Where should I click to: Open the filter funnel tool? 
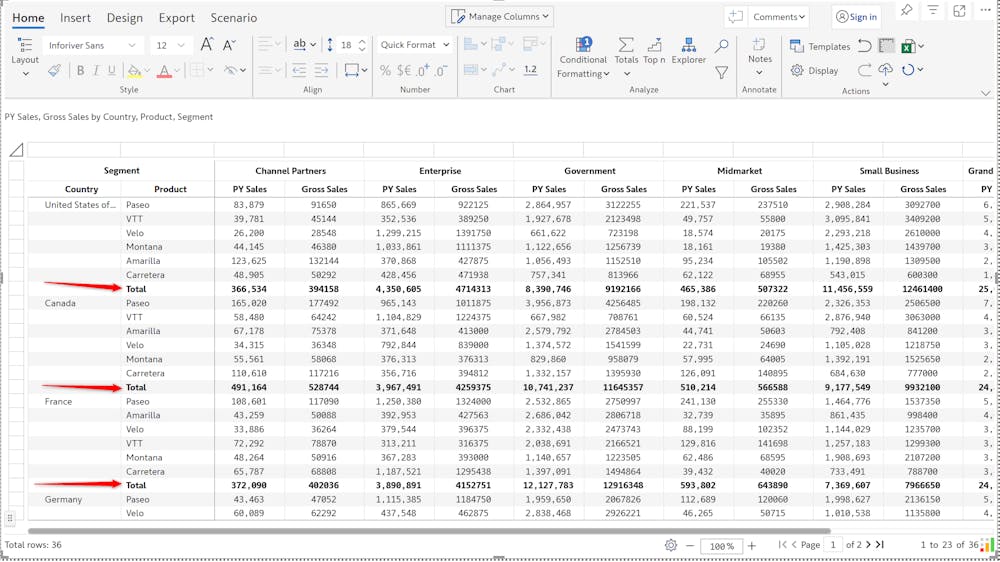pyautogui.click(x=721, y=72)
